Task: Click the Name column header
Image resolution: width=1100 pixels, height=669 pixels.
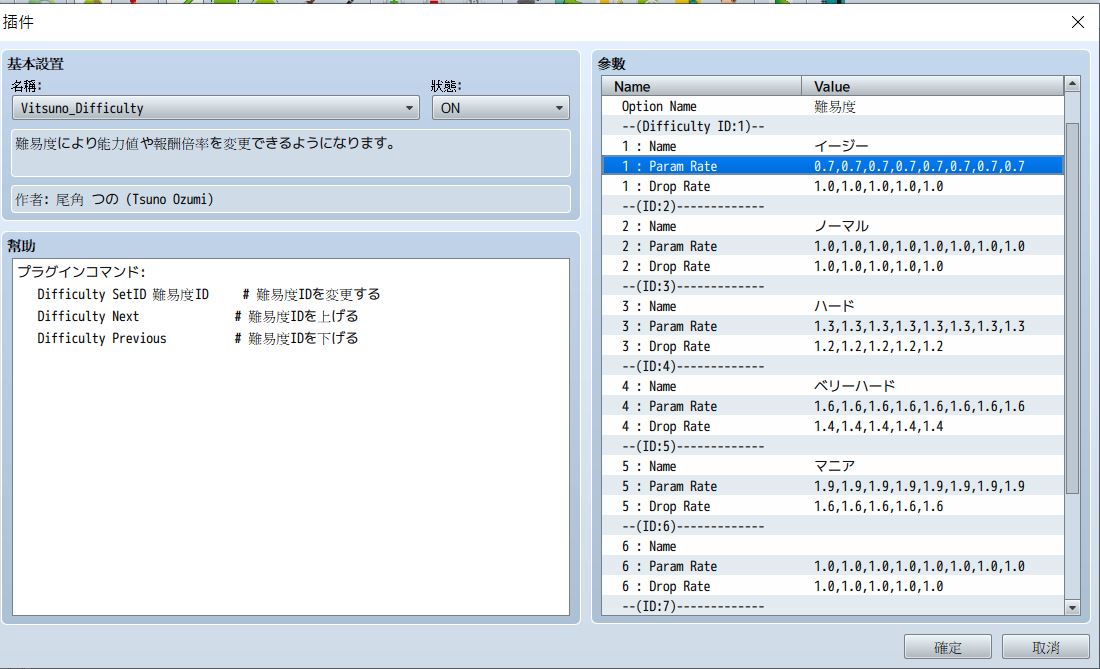Action: (702, 86)
